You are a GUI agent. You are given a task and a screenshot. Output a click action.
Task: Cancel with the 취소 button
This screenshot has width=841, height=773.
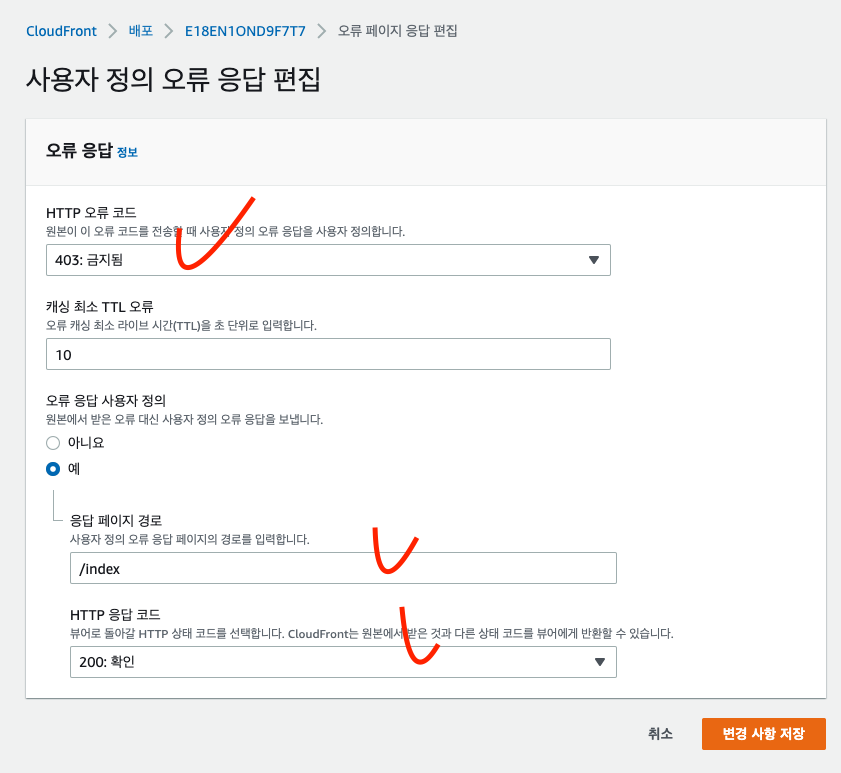[660, 734]
